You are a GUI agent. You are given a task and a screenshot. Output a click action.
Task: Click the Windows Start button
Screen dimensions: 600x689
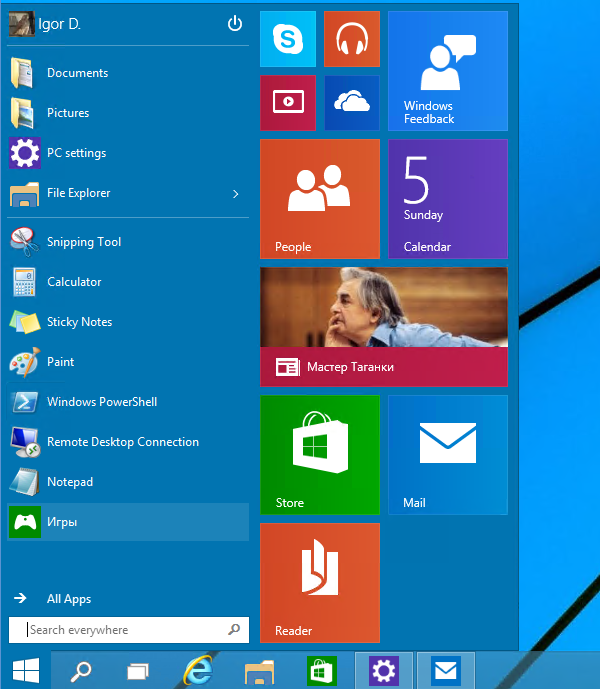point(25,671)
